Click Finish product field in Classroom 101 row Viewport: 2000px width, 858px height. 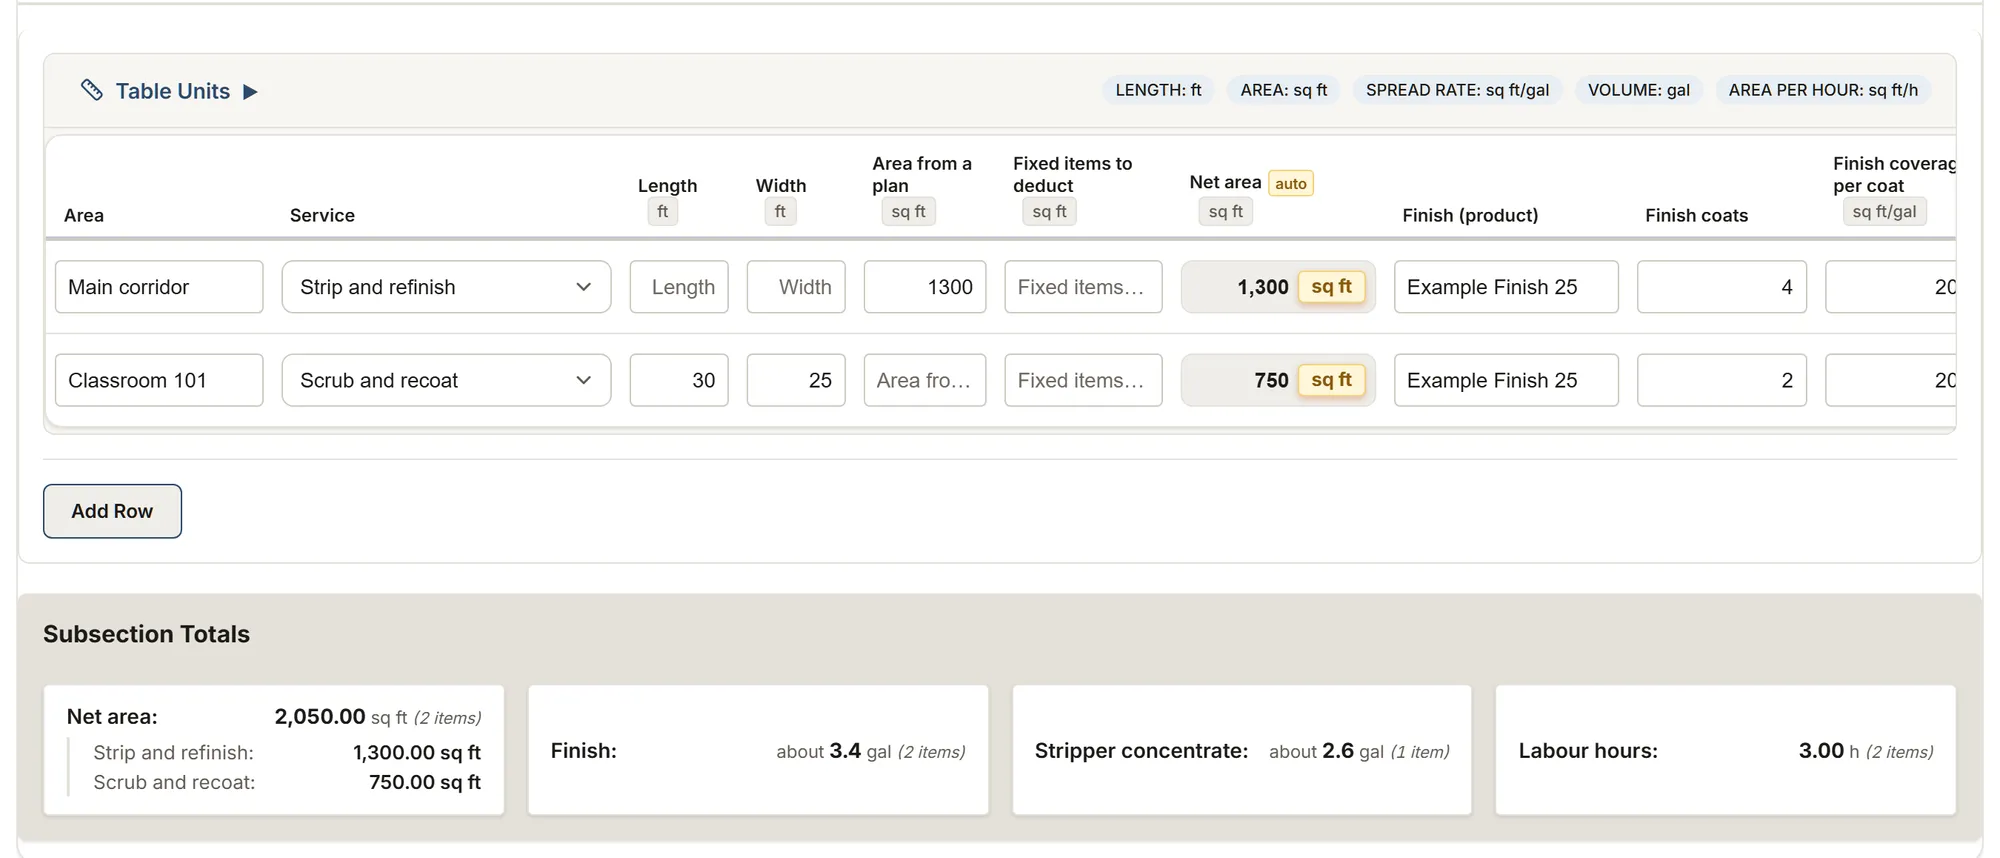(1506, 380)
